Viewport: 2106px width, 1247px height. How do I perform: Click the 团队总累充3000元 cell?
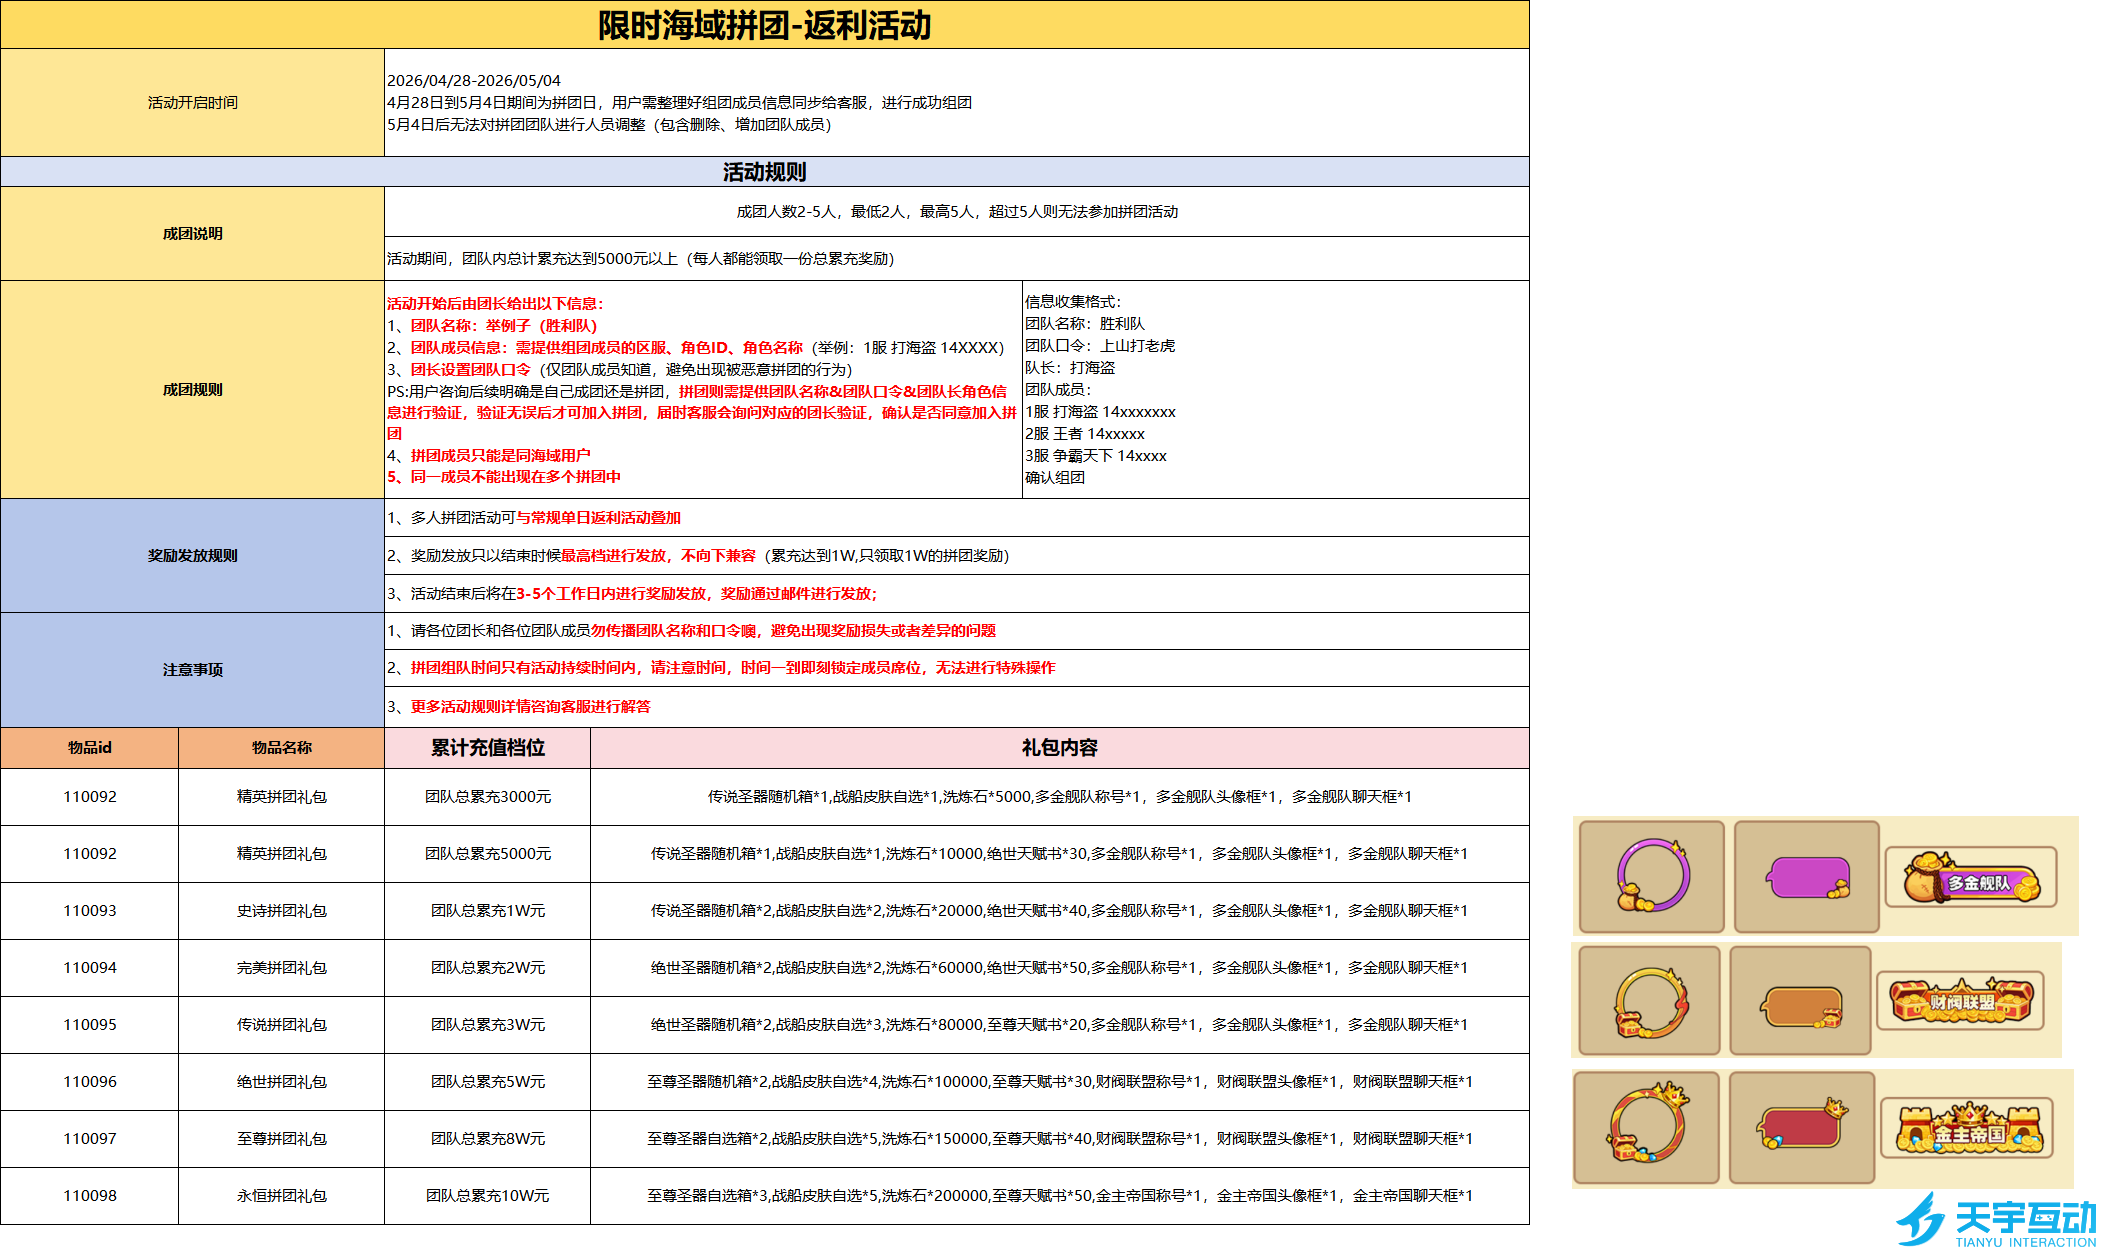pos(487,797)
